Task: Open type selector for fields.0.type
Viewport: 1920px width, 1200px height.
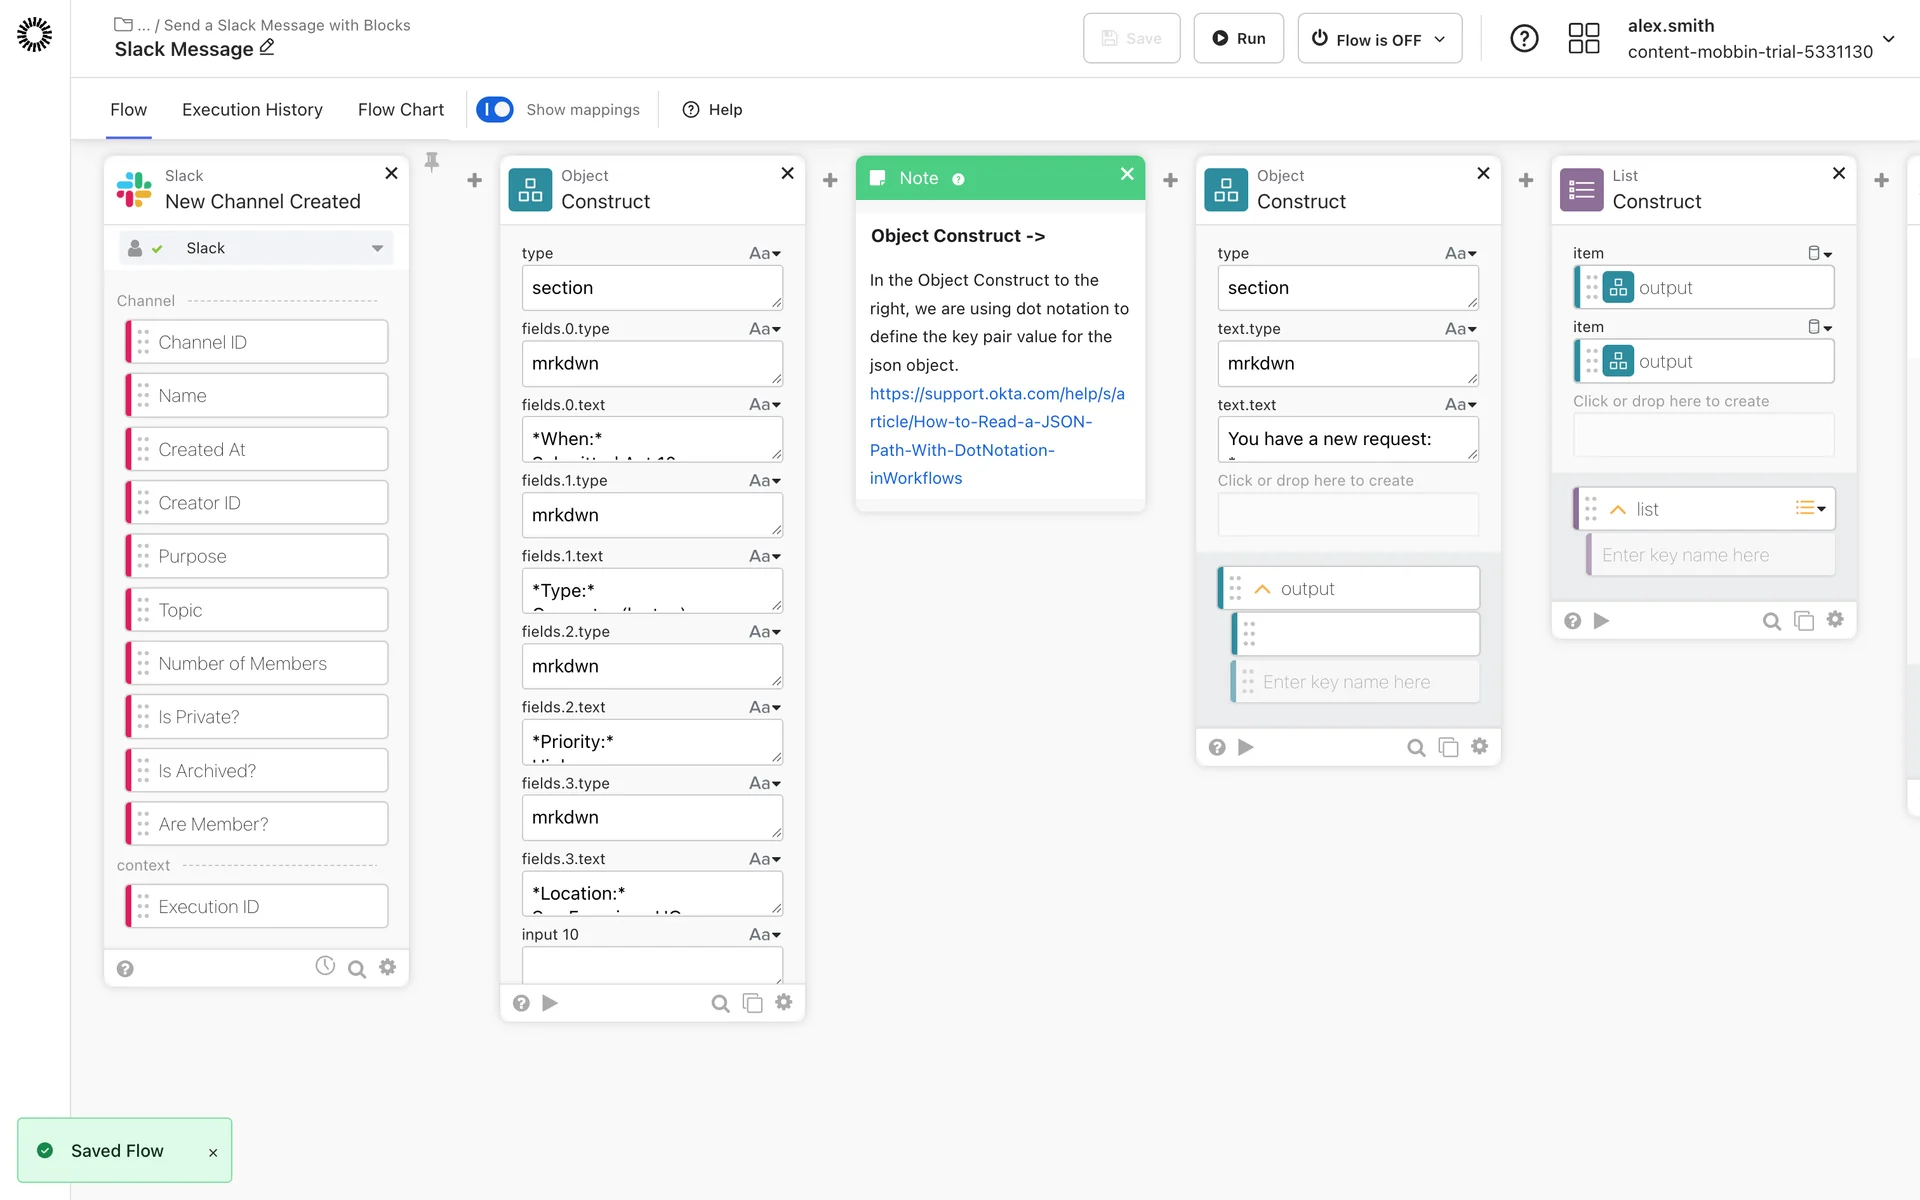Action: [x=765, y=329]
